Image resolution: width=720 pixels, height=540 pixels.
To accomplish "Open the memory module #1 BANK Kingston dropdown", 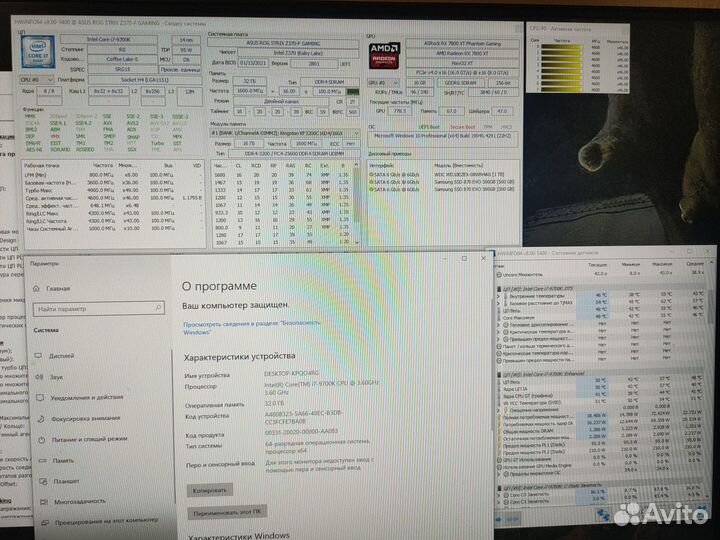I will 285,133.
